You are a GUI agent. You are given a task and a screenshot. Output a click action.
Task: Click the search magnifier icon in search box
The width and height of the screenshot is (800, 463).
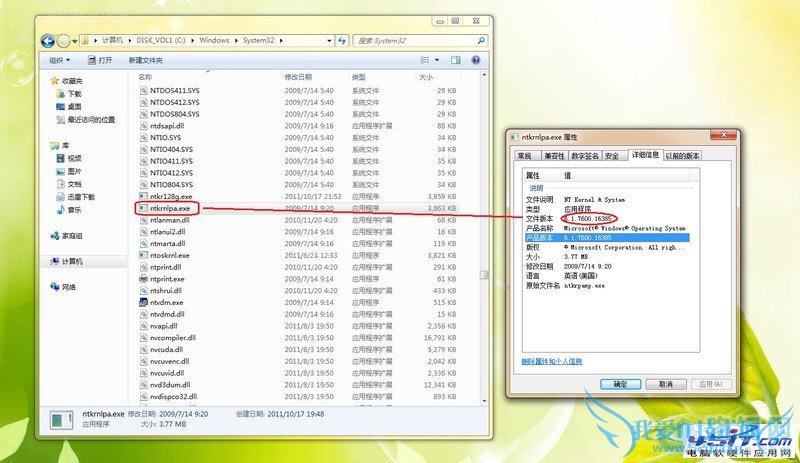[481, 40]
